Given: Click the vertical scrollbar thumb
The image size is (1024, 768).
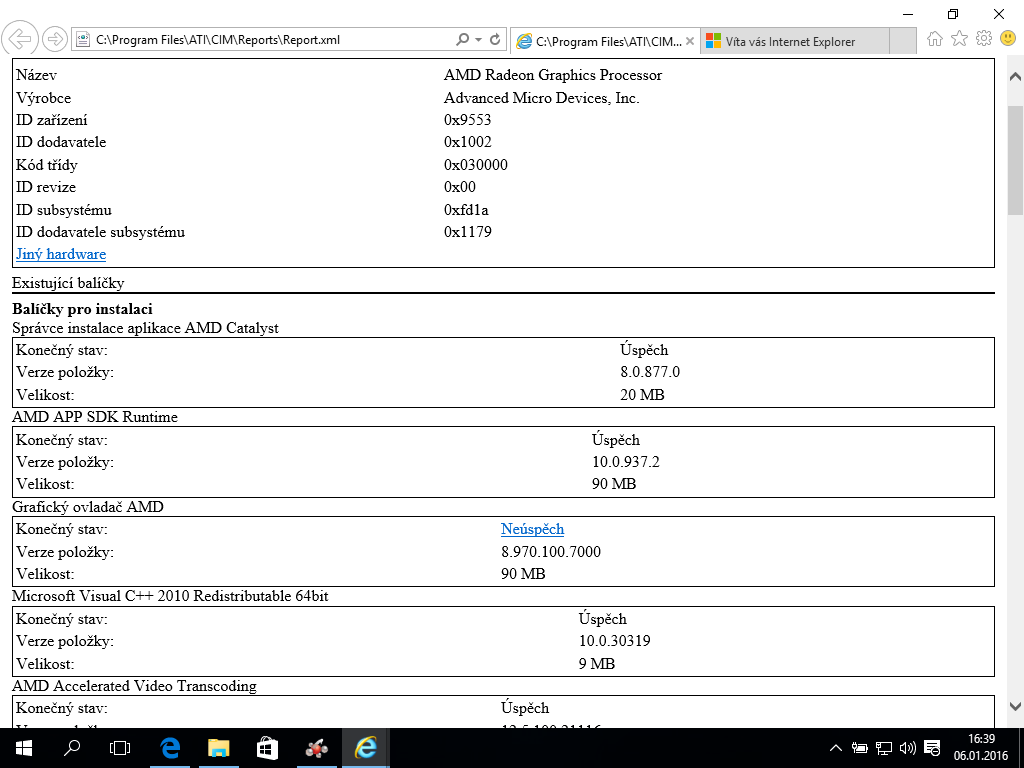Looking at the screenshot, I should [x=1016, y=160].
